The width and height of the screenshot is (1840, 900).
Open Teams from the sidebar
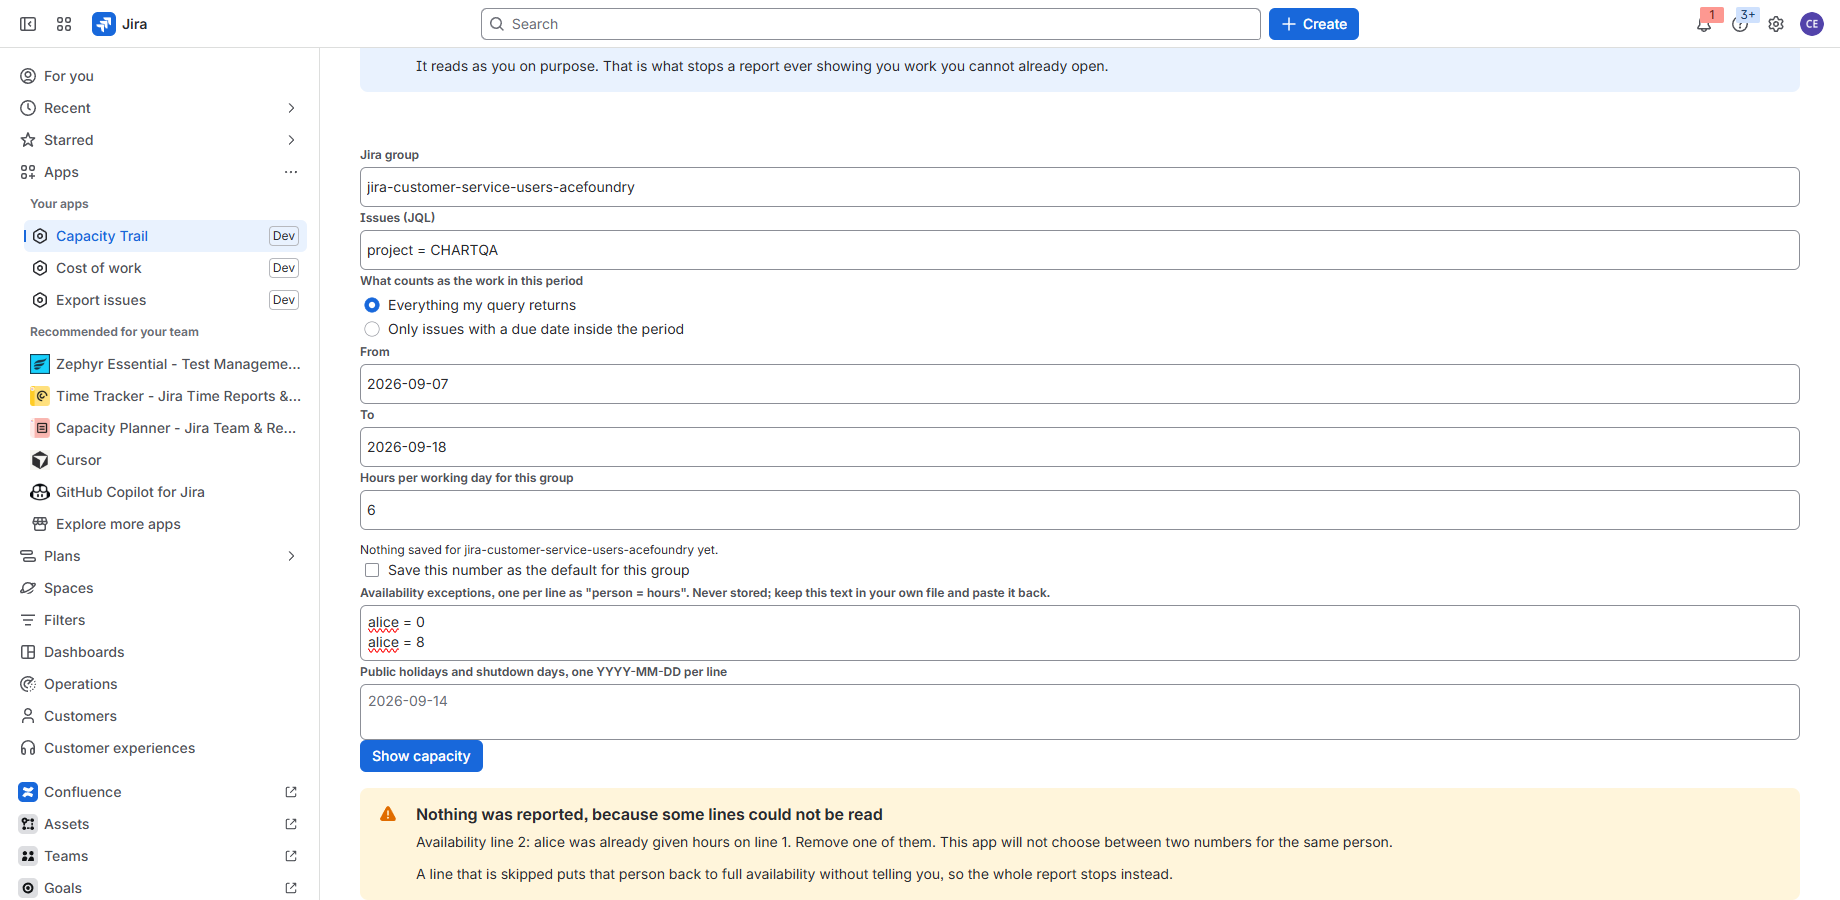tap(159, 856)
